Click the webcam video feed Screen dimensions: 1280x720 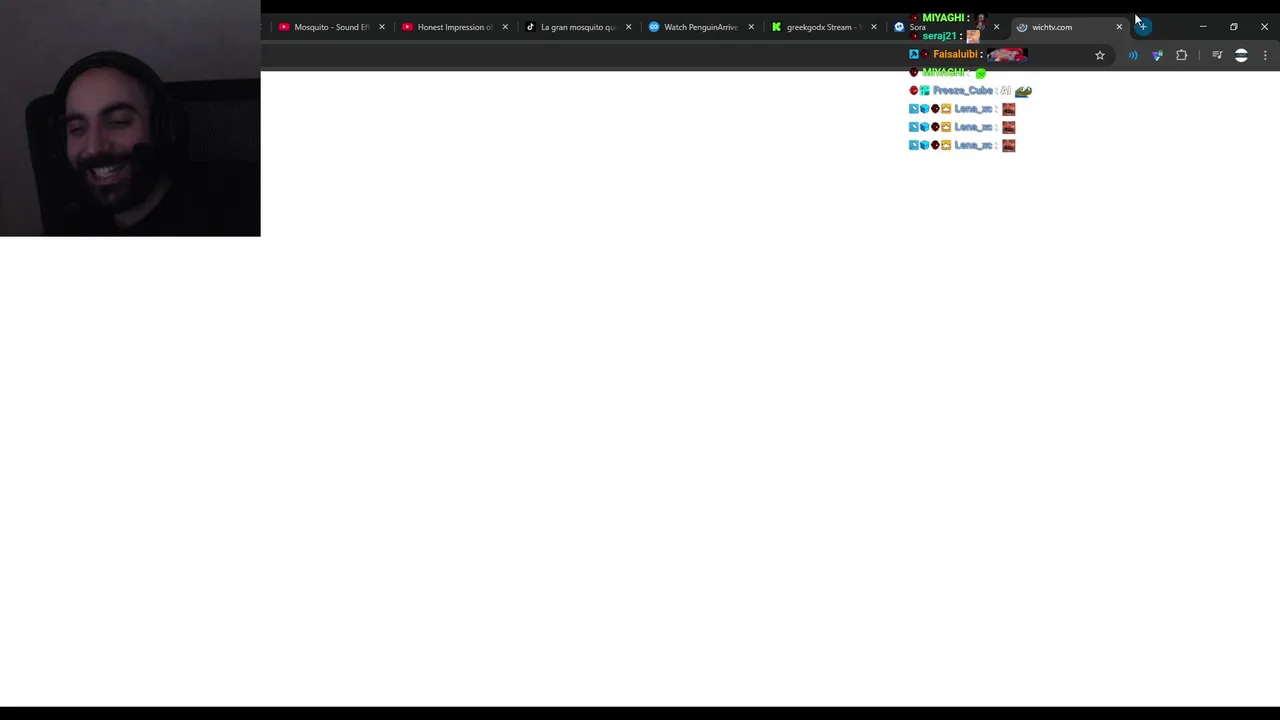pos(130,118)
